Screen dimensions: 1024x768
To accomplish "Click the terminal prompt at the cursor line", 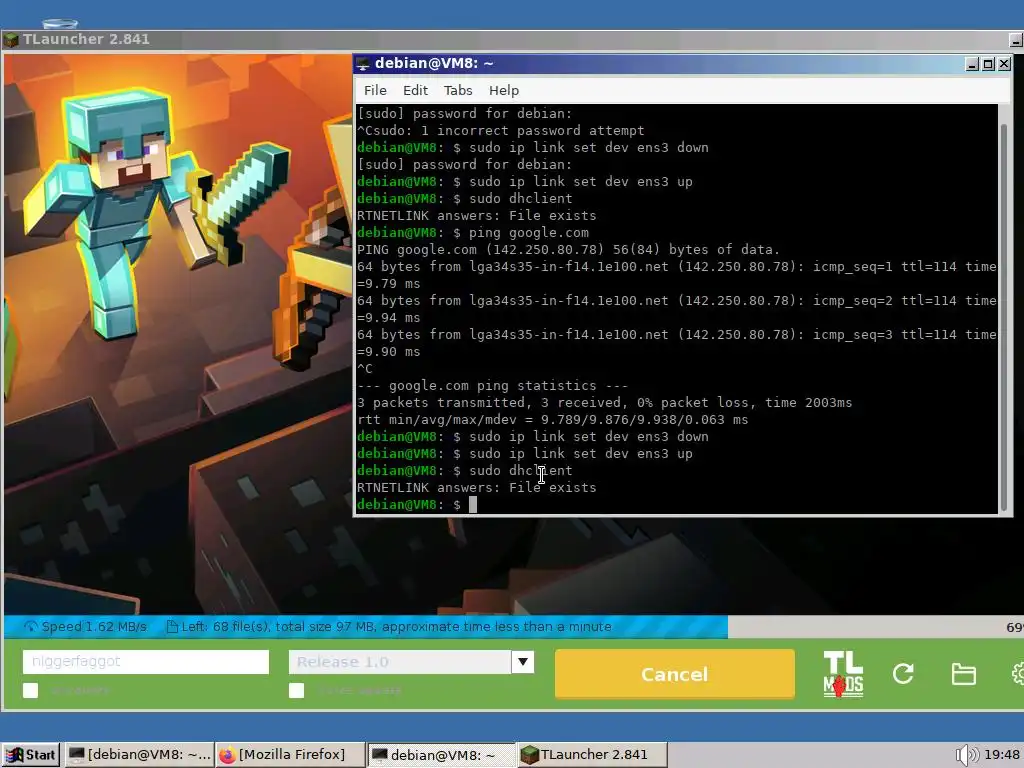I will click(x=417, y=505).
